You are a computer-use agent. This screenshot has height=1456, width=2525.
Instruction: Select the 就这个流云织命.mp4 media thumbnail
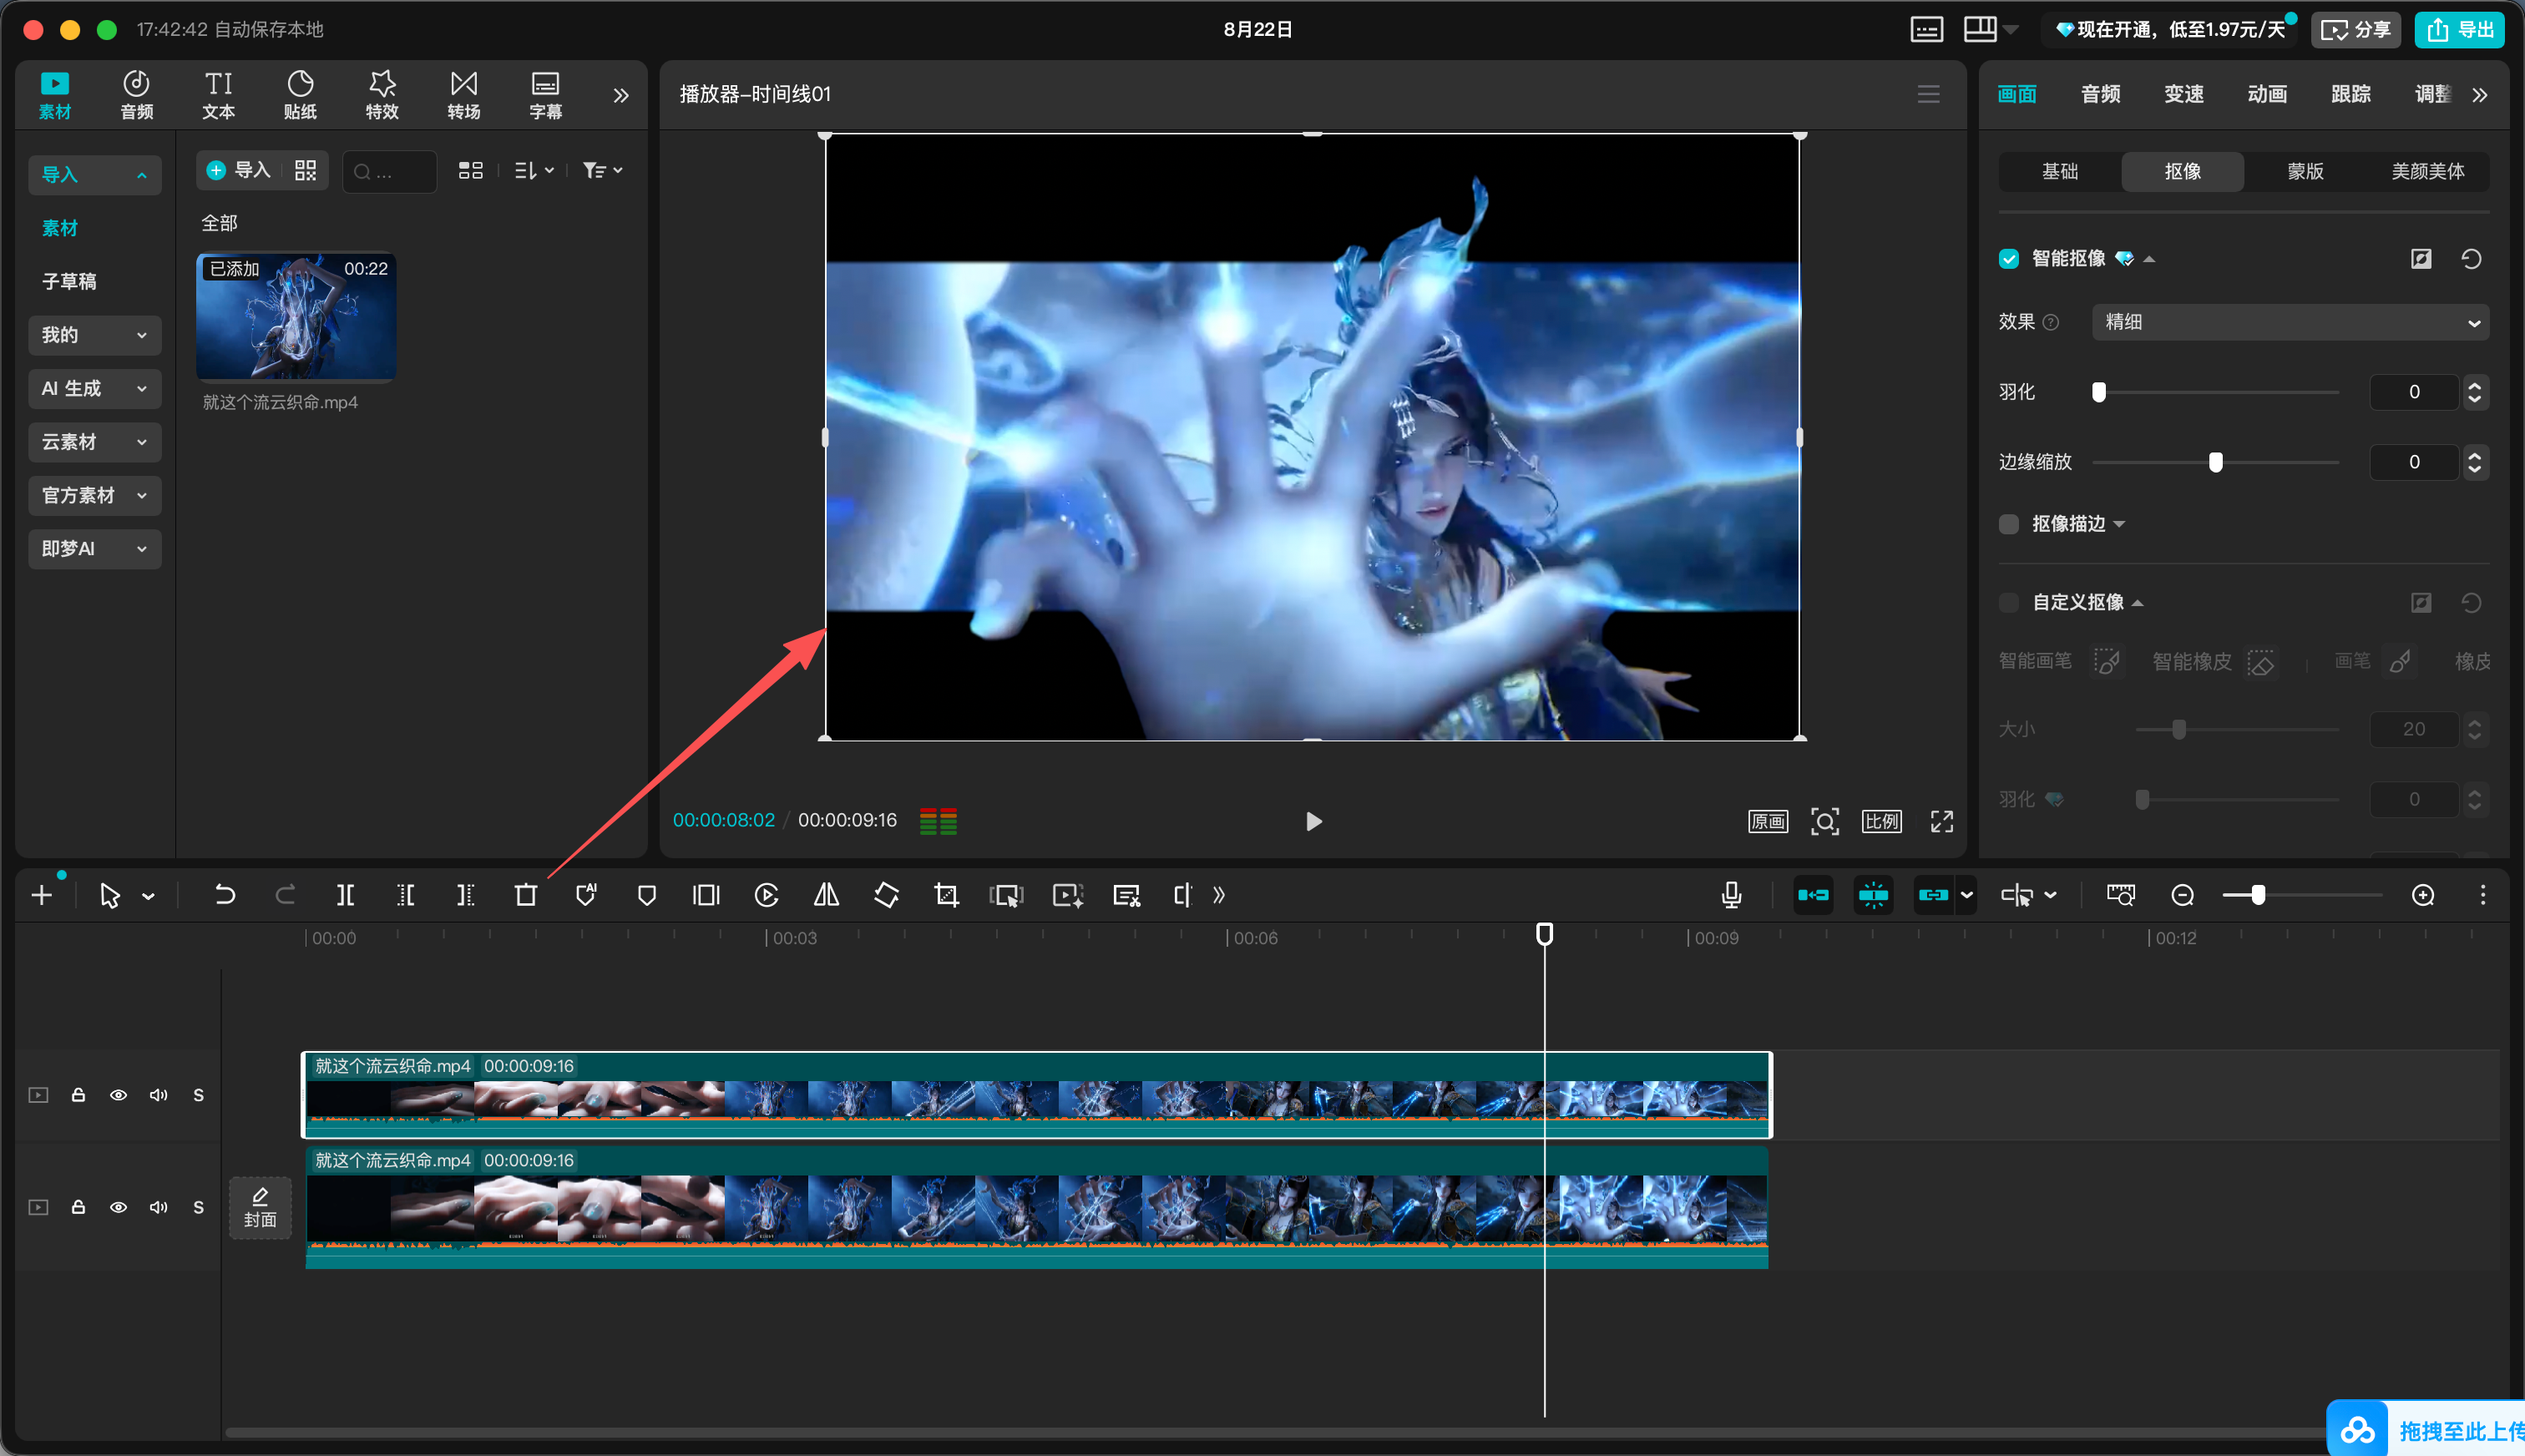coord(296,317)
